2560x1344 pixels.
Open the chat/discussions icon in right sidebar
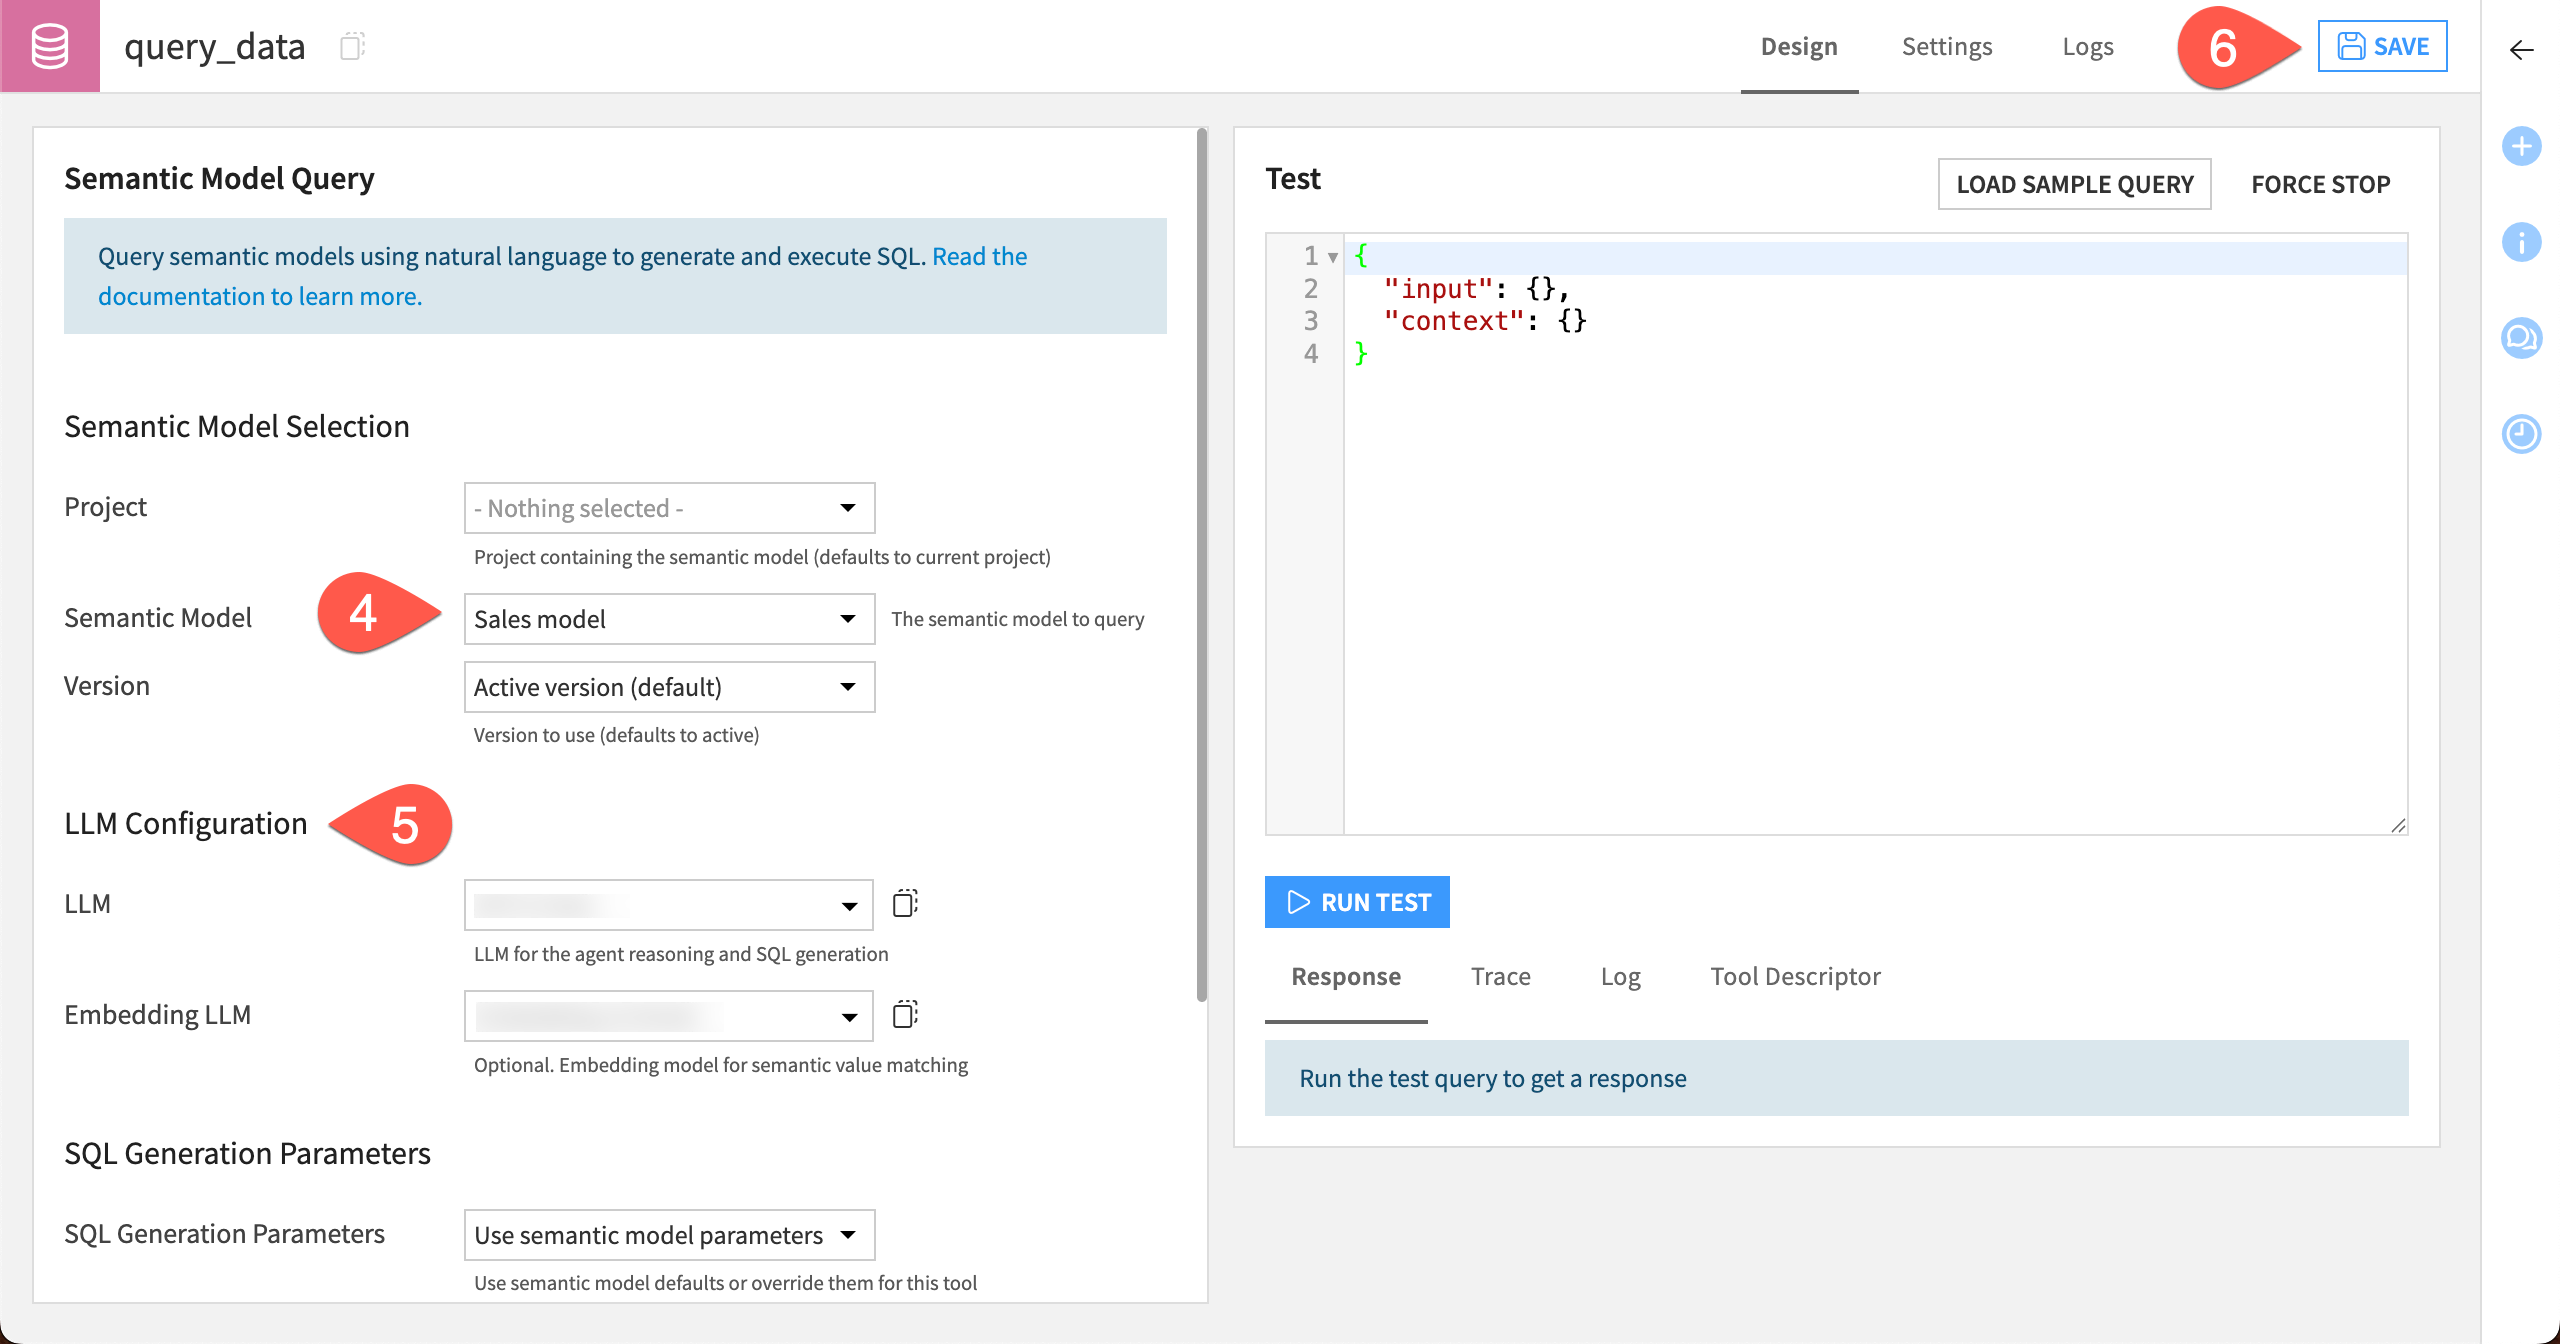click(x=2521, y=338)
